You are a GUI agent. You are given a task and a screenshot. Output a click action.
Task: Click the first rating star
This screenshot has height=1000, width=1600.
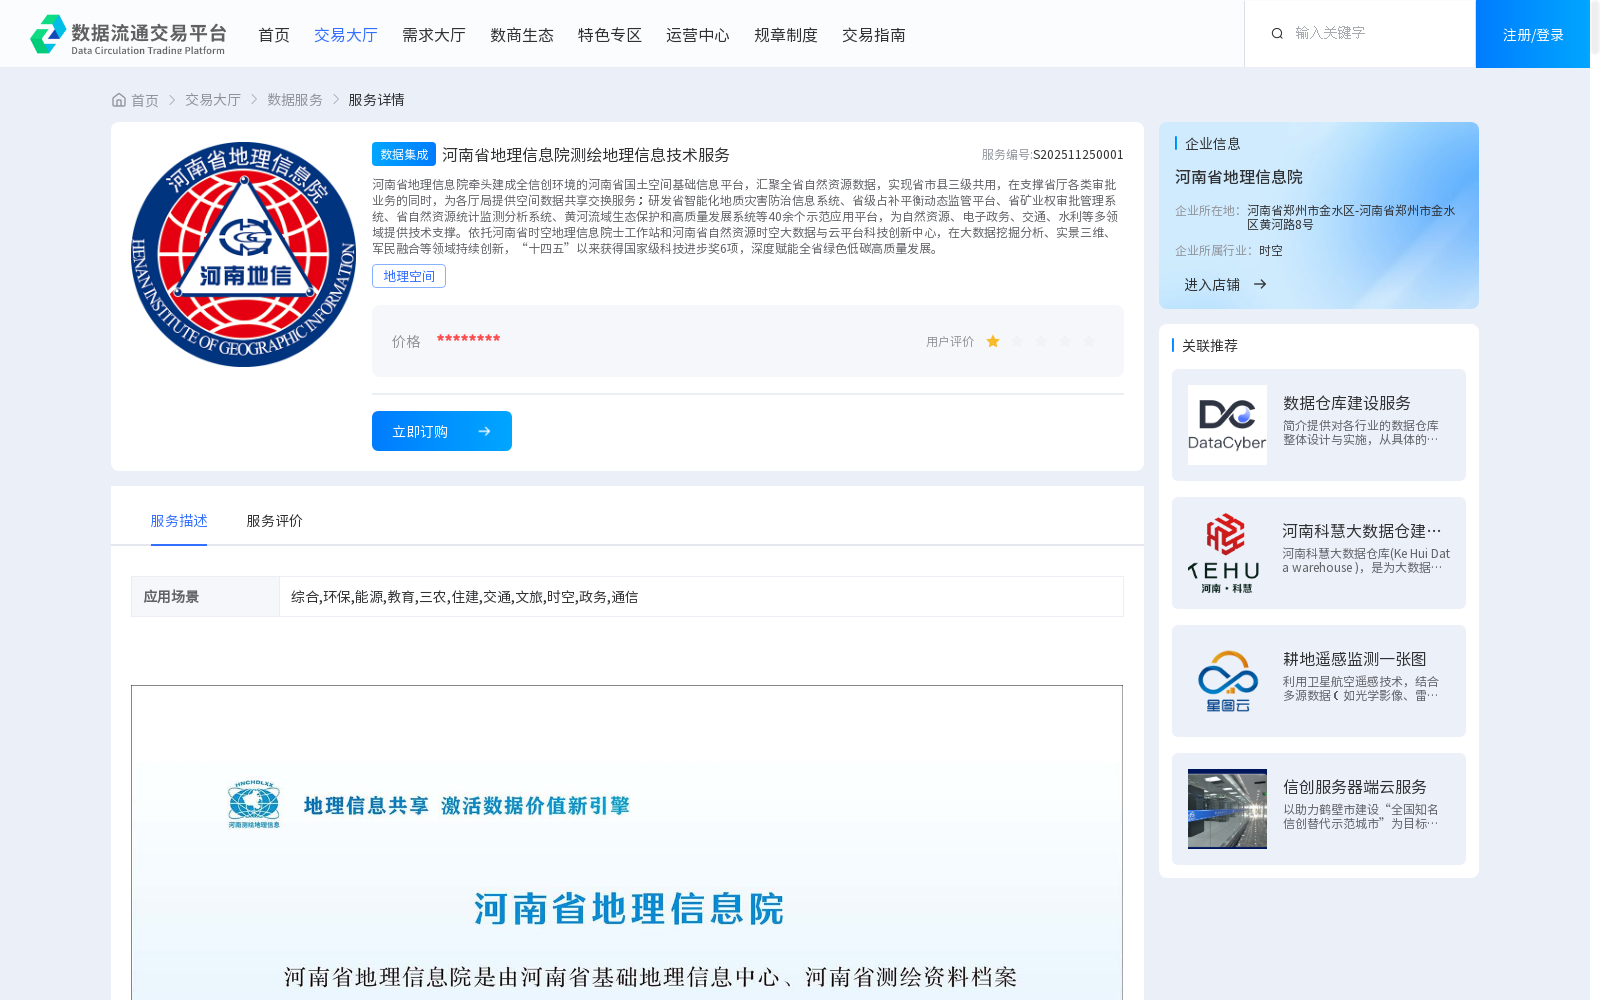coord(993,341)
